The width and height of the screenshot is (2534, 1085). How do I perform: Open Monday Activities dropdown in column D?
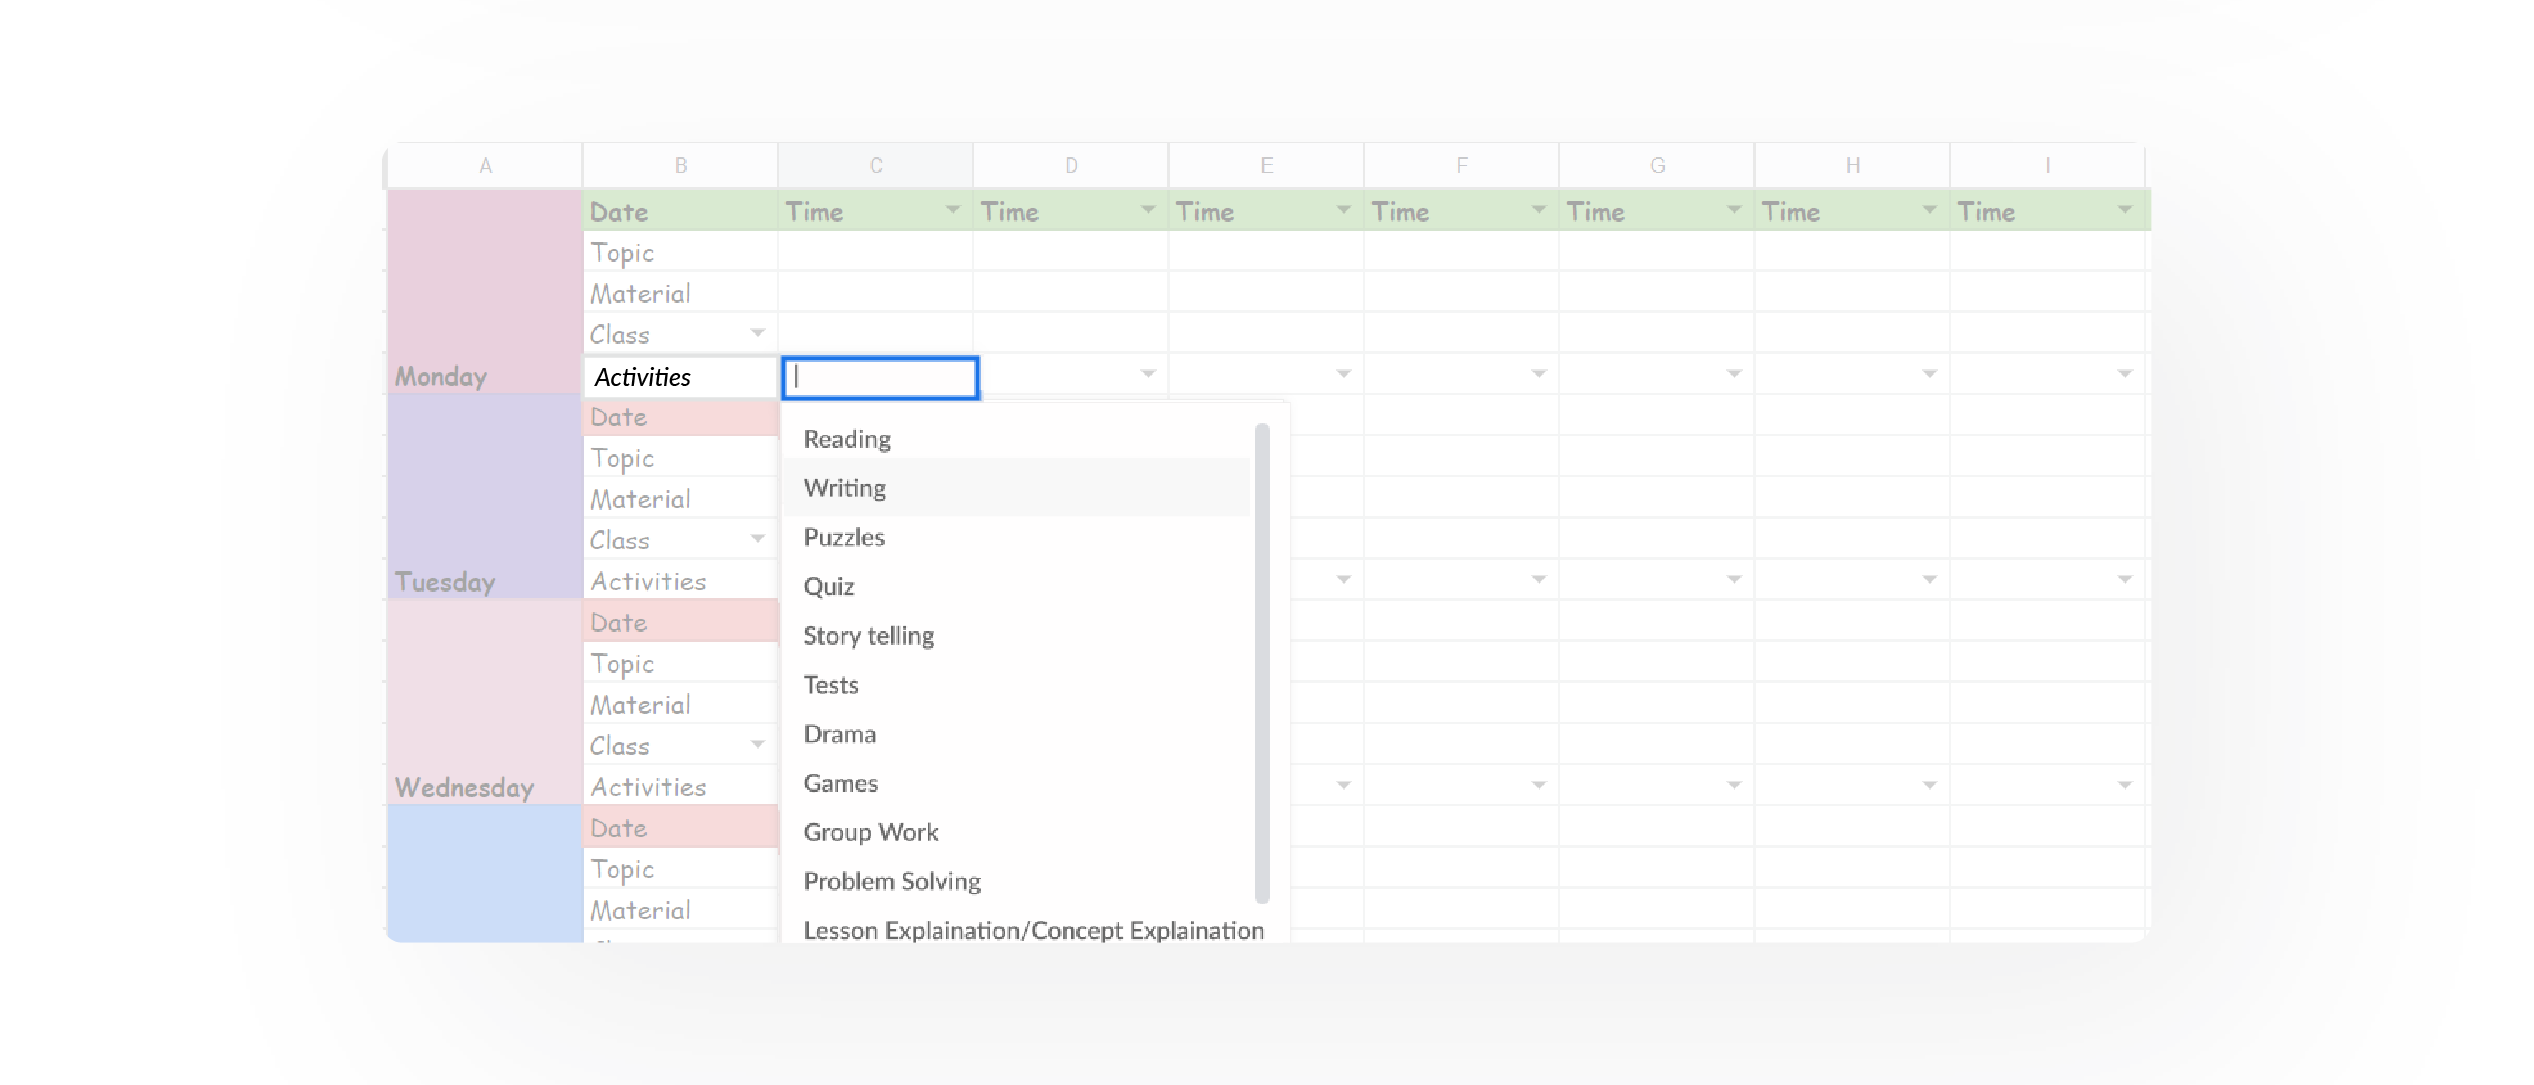[x=1148, y=374]
